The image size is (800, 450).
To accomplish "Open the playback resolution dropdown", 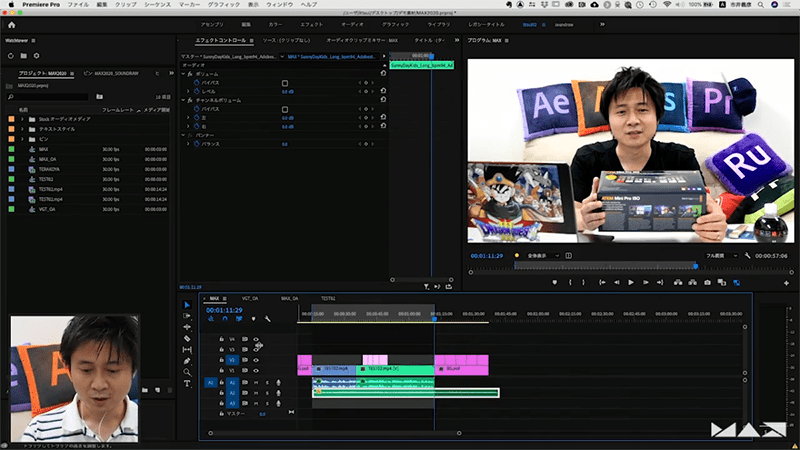I will [x=721, y=256].
